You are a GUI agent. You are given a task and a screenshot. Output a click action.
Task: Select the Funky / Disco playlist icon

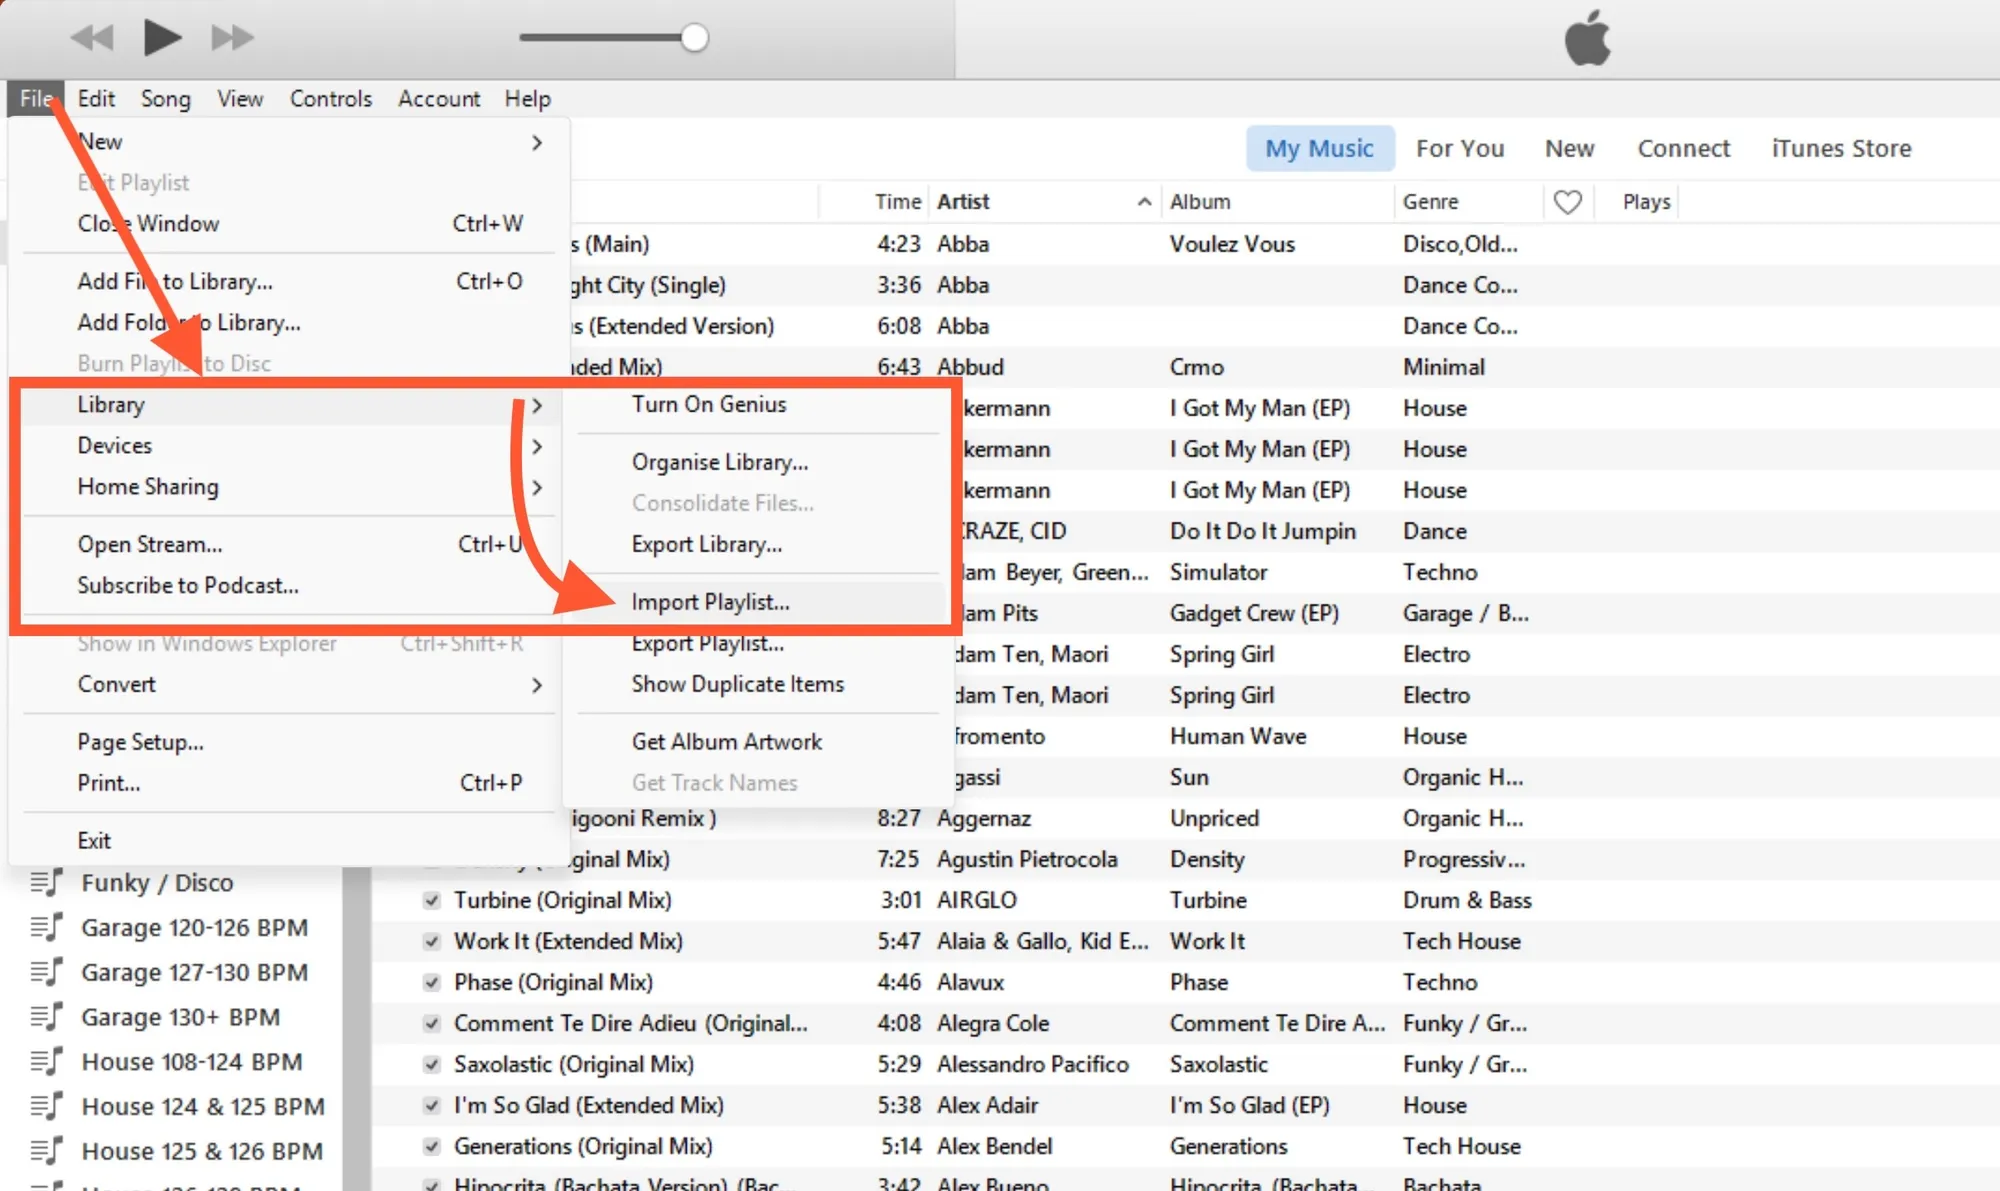[46, 883]
